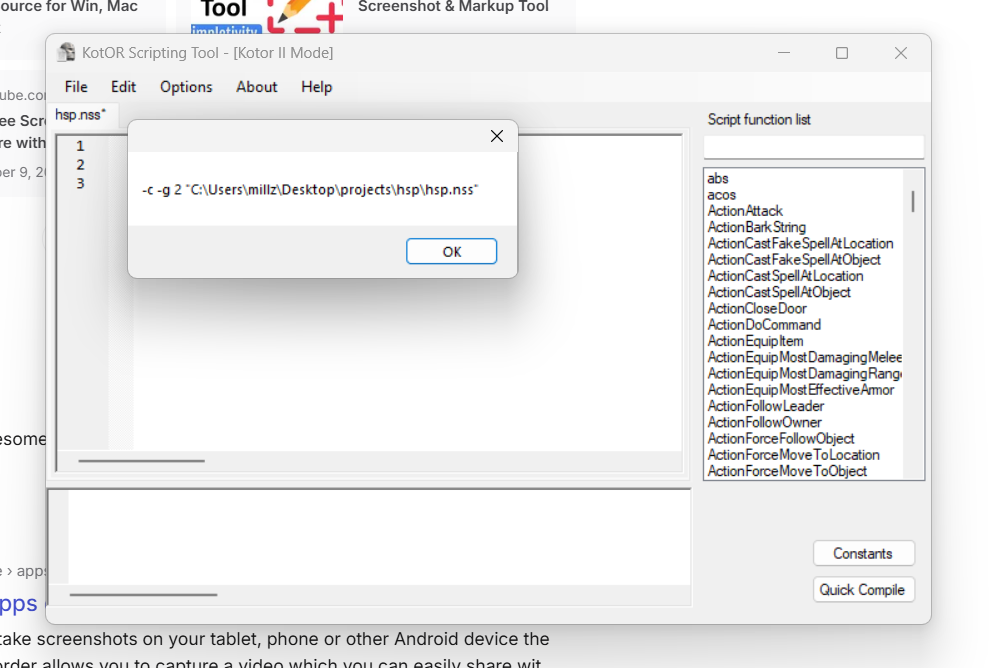
Task: Open the Help menu
Action: pos(317,87)
